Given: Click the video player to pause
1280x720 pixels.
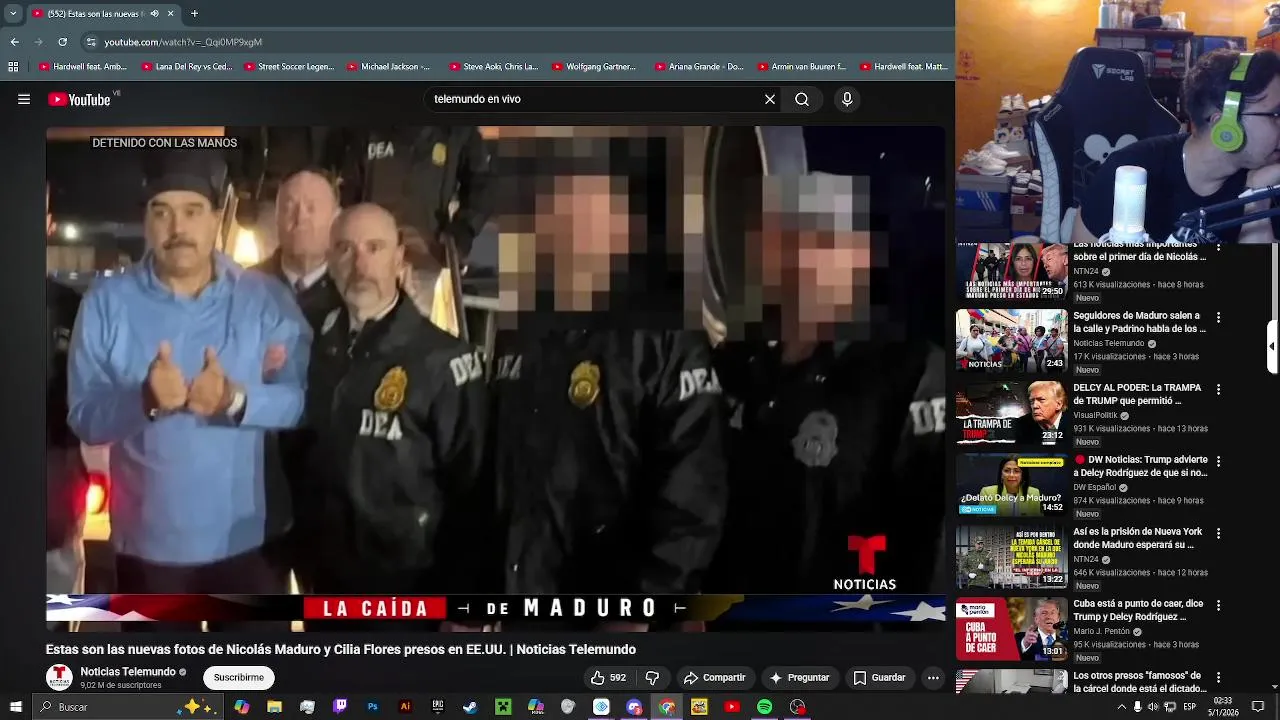Looking at the screenshot, I should point(495,378).
